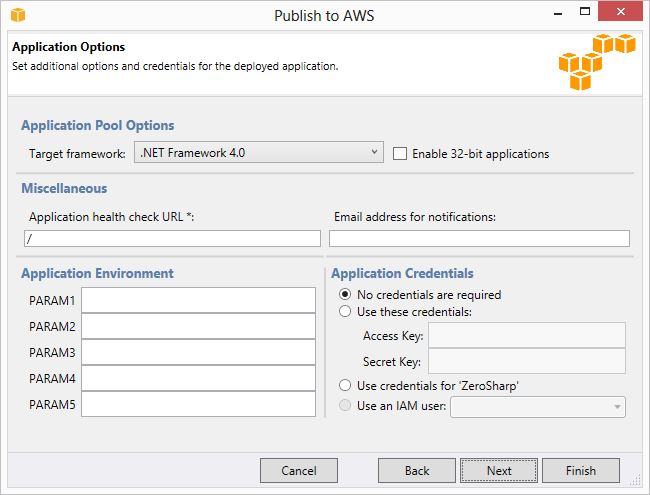Maximize the Publish to AWS window
Image resolution: width=650 pixels, height=495 pixels.
click(585, 12)
